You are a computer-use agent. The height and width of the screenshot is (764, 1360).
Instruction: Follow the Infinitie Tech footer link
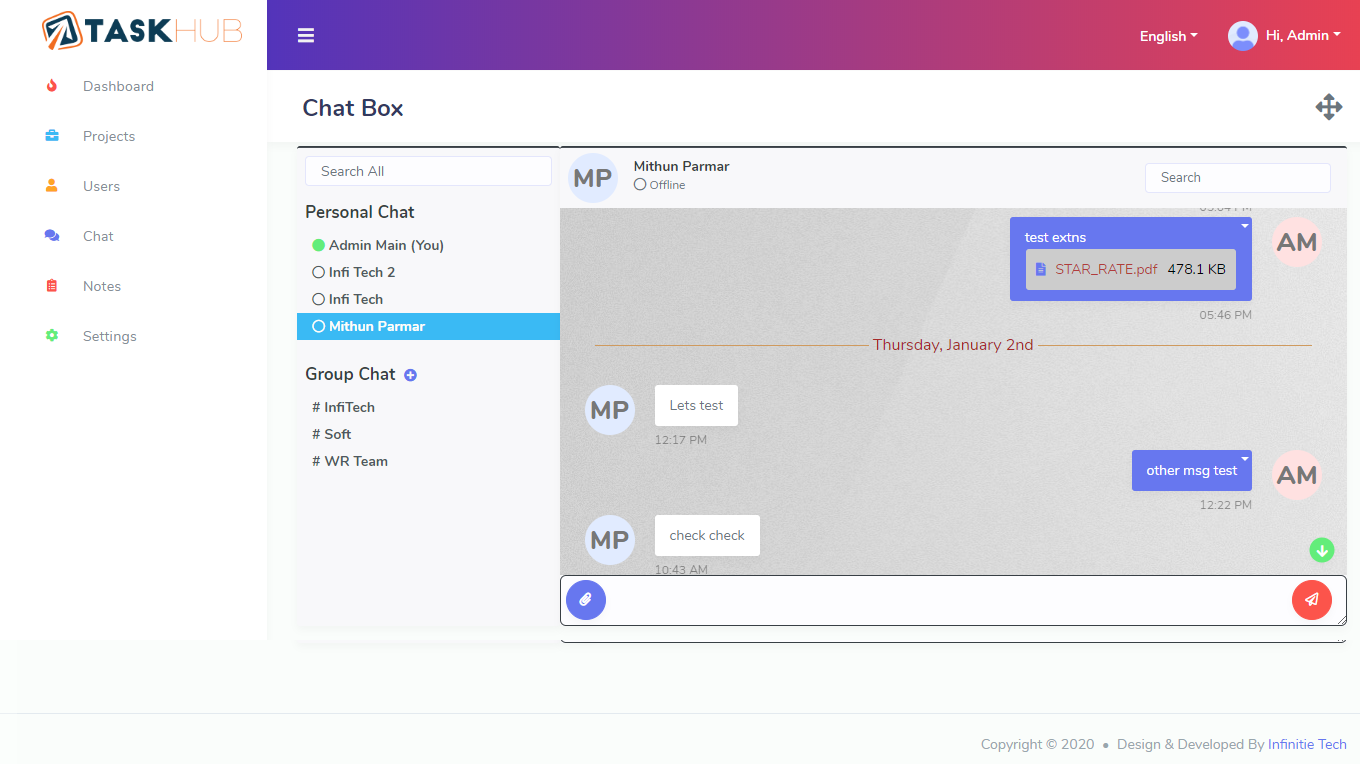click(x=1307, y=744)
